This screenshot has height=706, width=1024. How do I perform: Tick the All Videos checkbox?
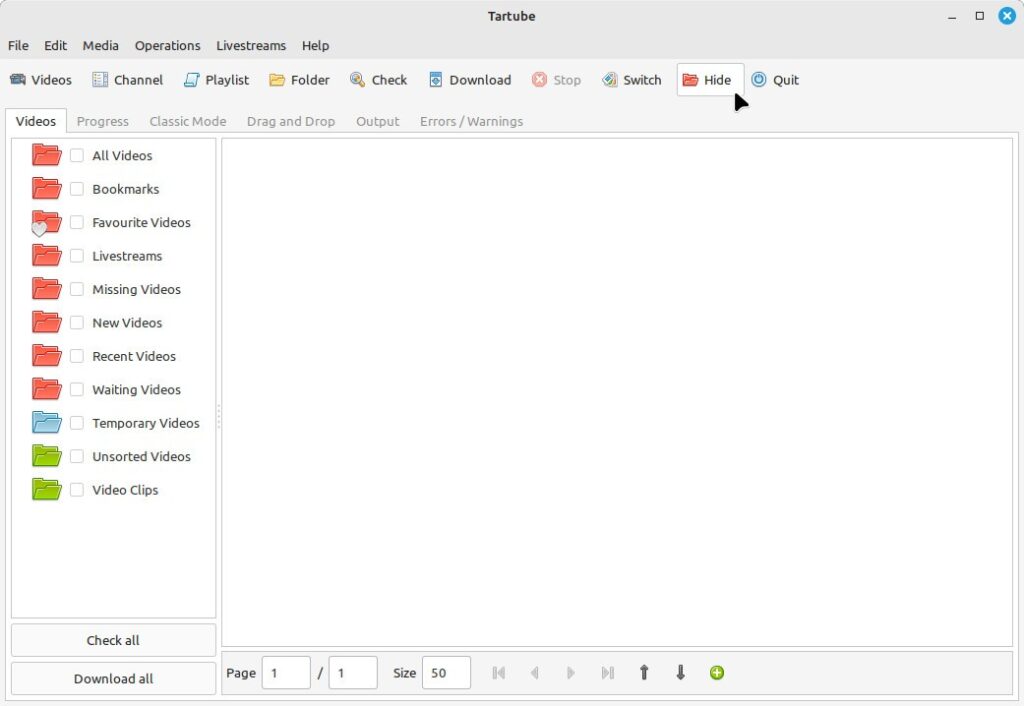pos(76,155)
